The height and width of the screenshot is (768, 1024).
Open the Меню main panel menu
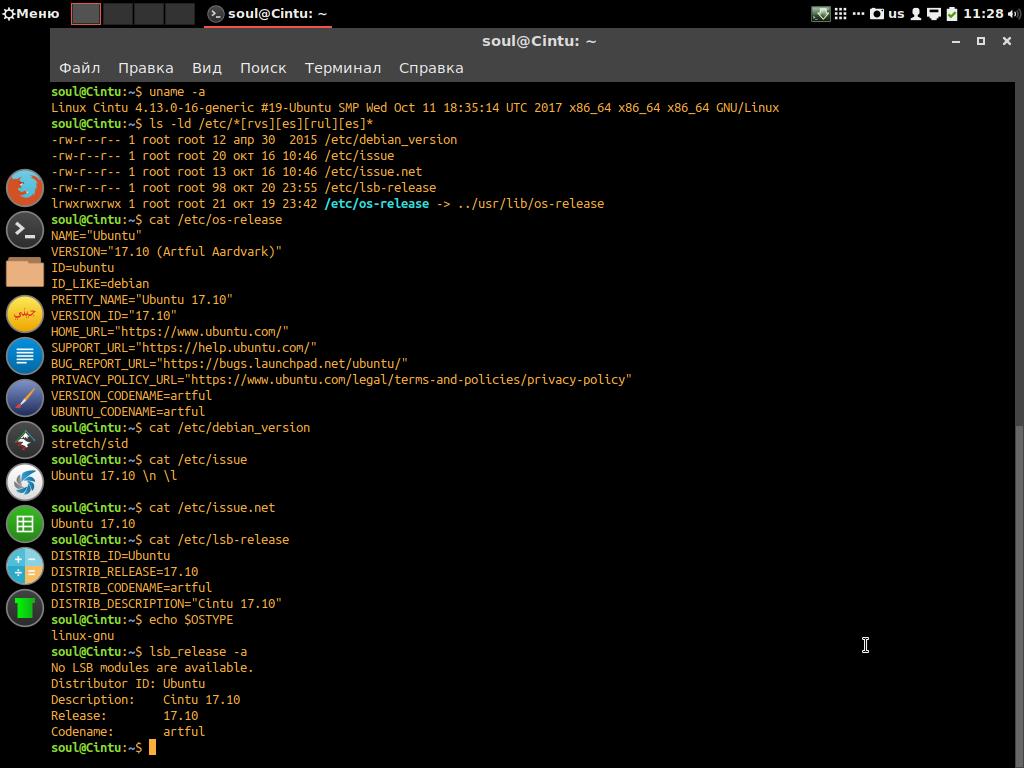coord(31,14)
